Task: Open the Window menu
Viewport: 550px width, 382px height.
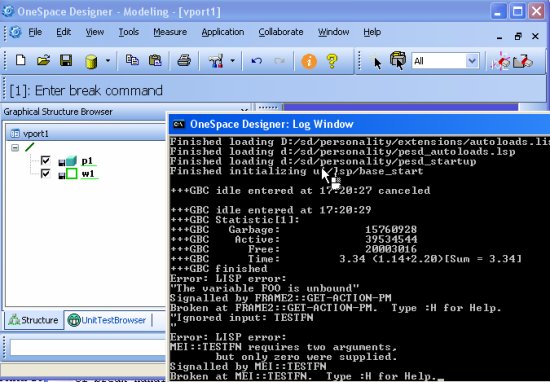Action: click(333, 32)
